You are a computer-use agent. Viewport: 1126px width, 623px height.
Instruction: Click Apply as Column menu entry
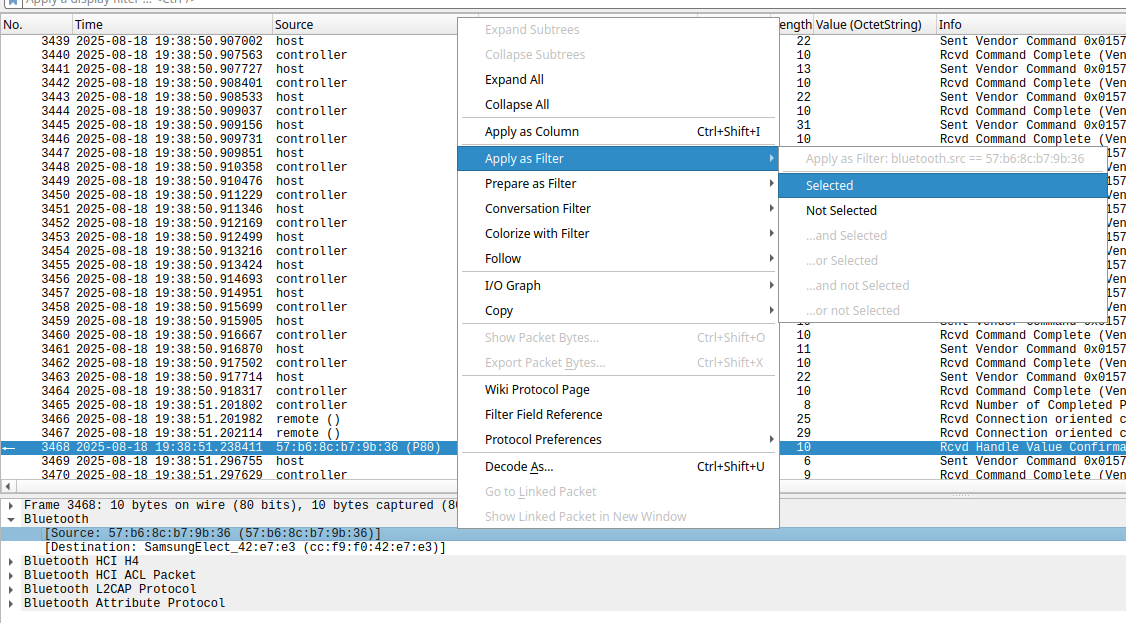click(x=531, y=132)
